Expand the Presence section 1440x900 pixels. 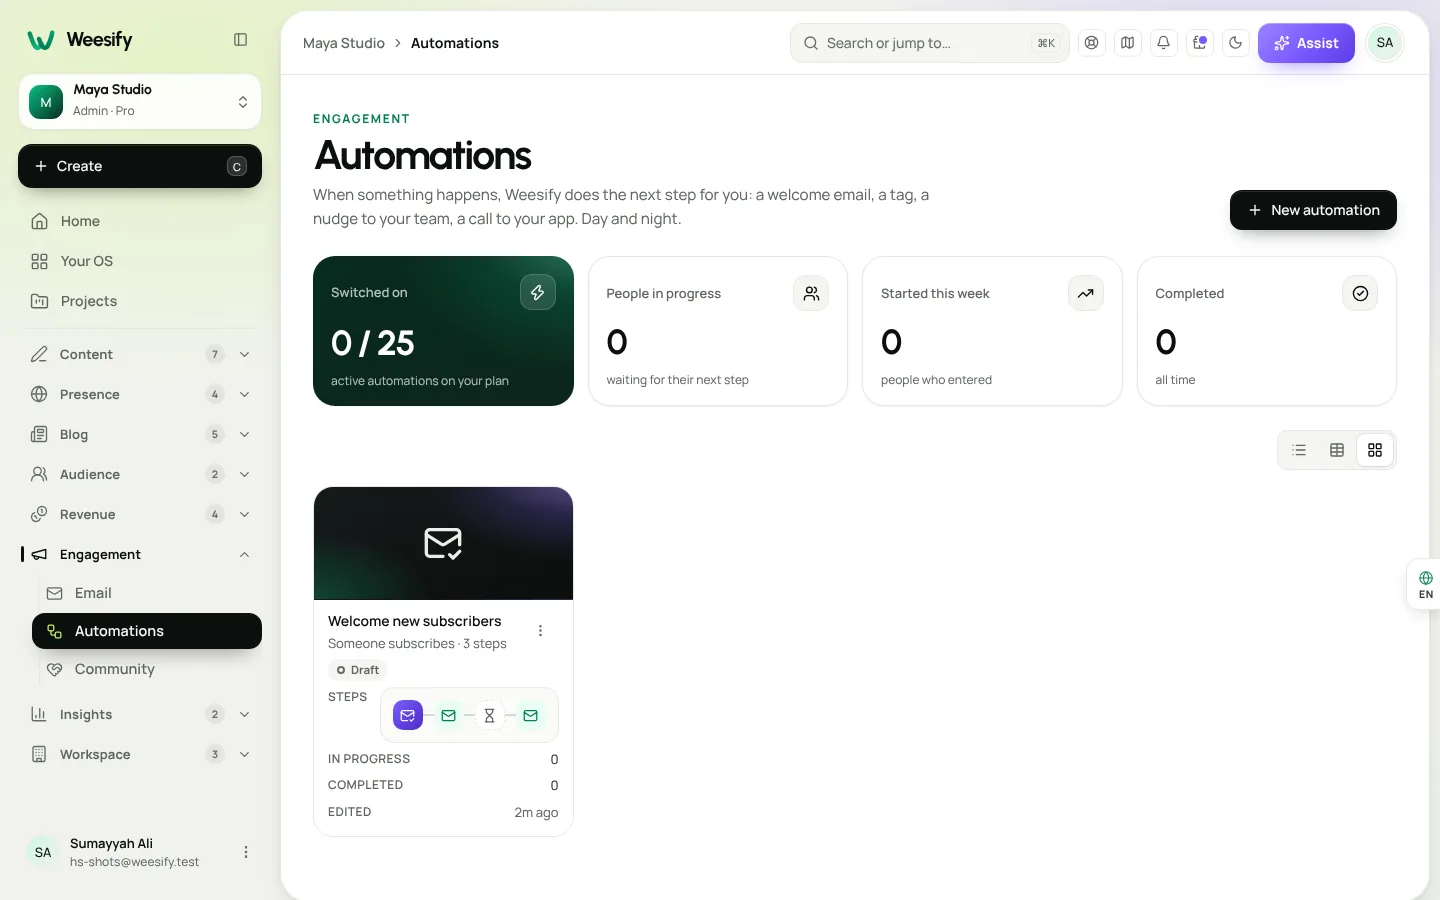[x=140, y=394]
